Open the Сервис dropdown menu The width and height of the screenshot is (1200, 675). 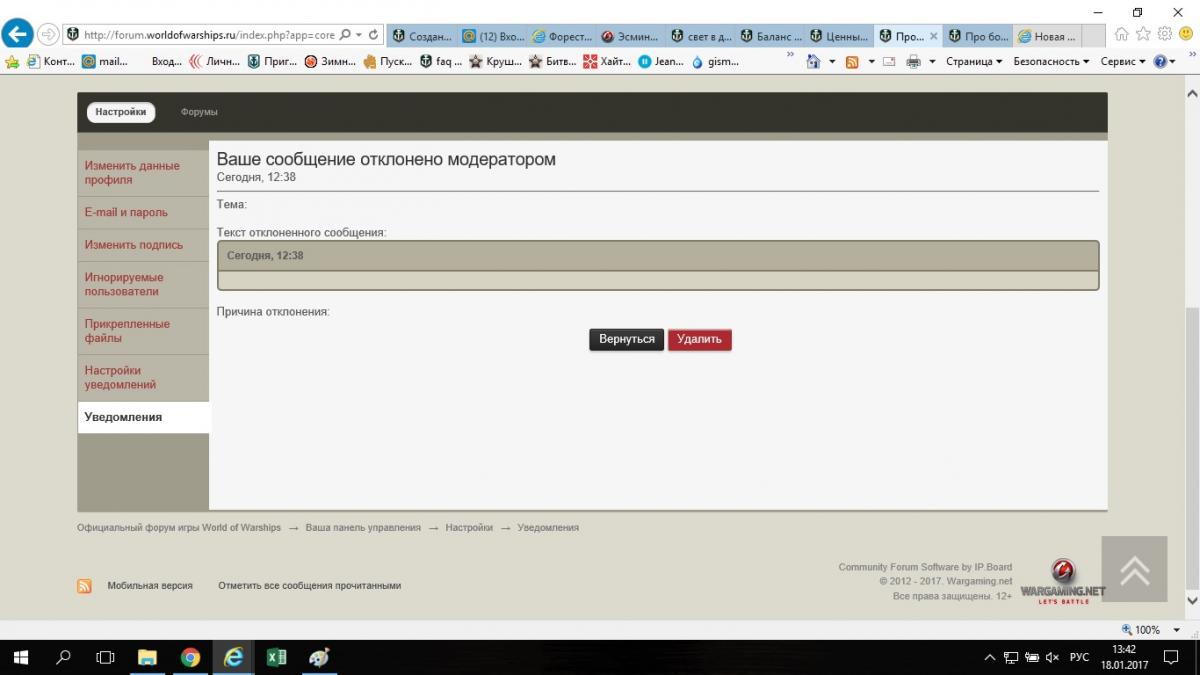1122,62
